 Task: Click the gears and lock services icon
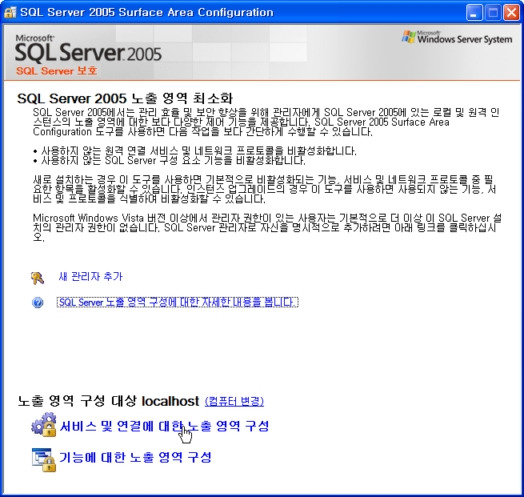pyautogui.click(x=44, y=424)
